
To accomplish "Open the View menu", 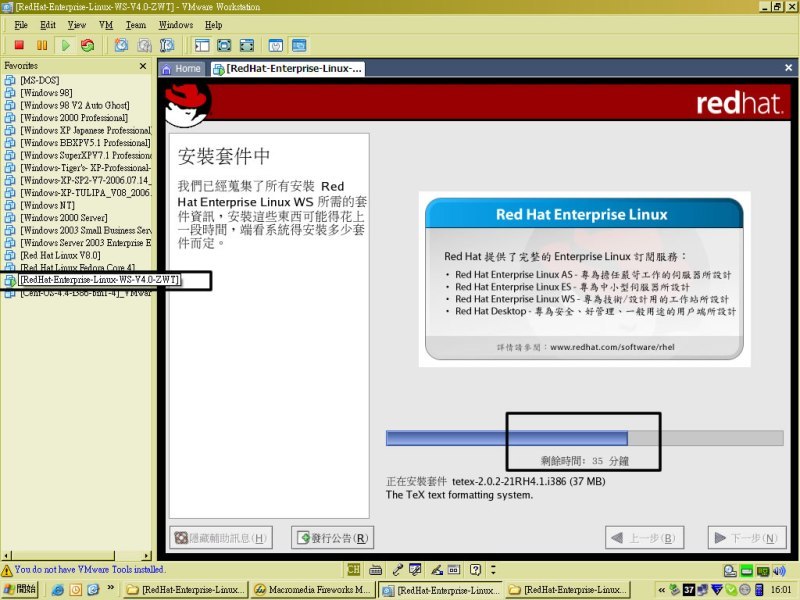I will pyautogui.click(x=77, y=25).
